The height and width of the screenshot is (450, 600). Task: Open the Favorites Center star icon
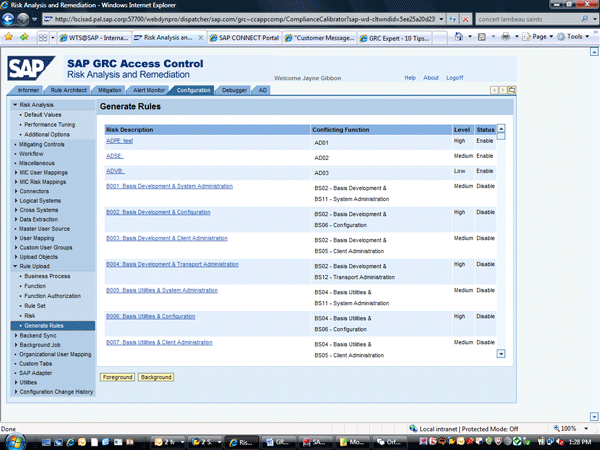8,37
